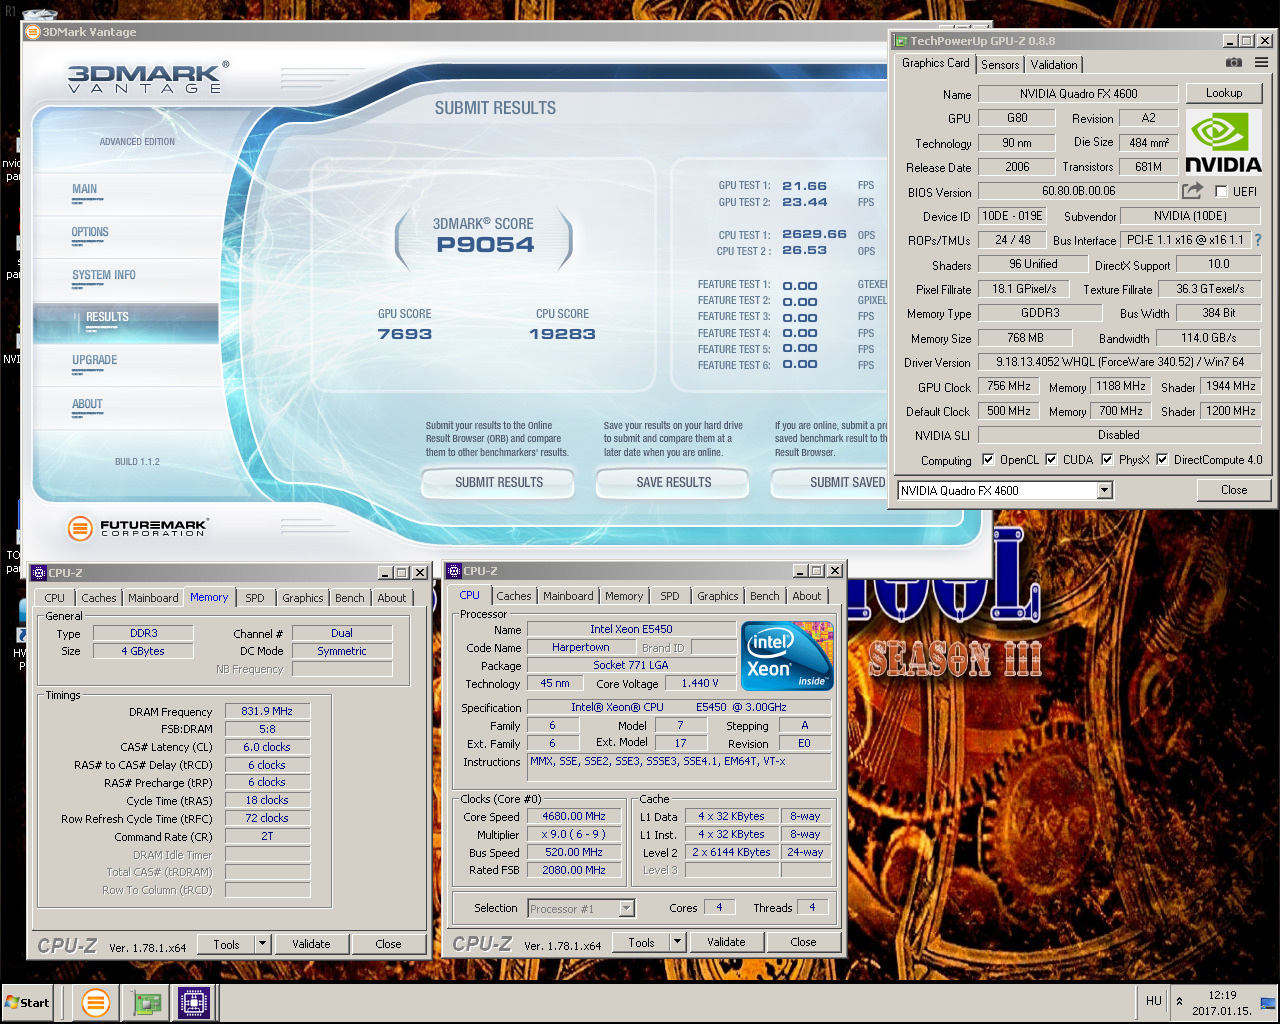
Task: Toggle the CUDA checkbox
Action: pos(1051,460)
